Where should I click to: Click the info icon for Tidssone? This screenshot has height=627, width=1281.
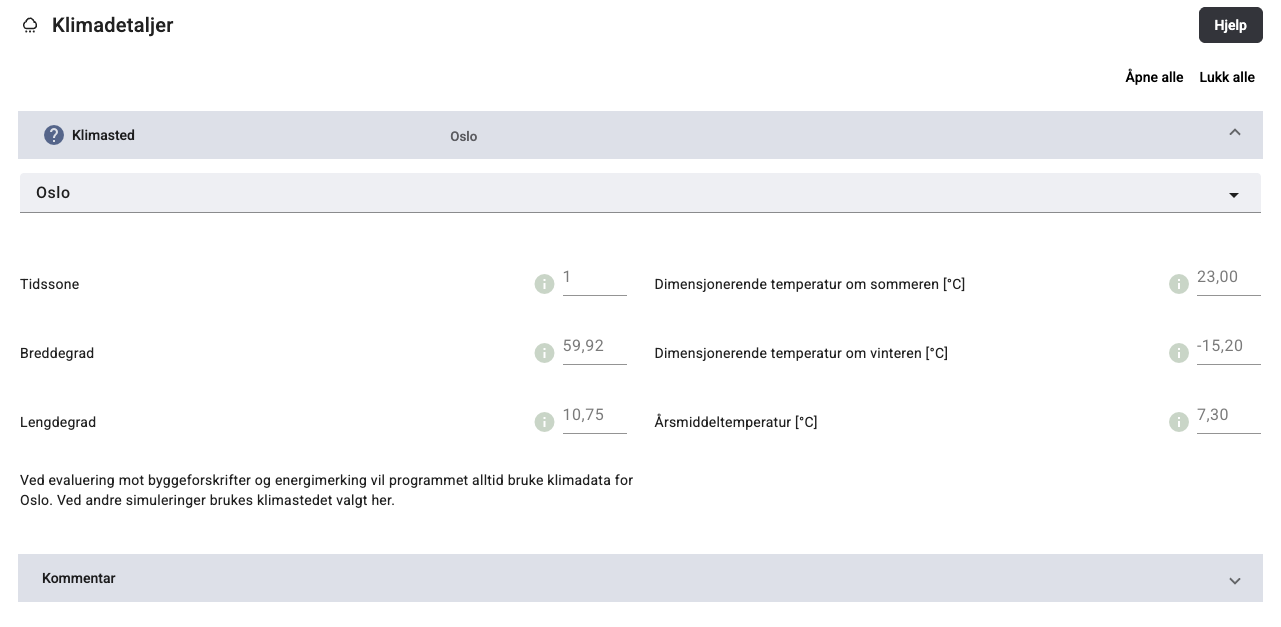(x=544, y=284)
